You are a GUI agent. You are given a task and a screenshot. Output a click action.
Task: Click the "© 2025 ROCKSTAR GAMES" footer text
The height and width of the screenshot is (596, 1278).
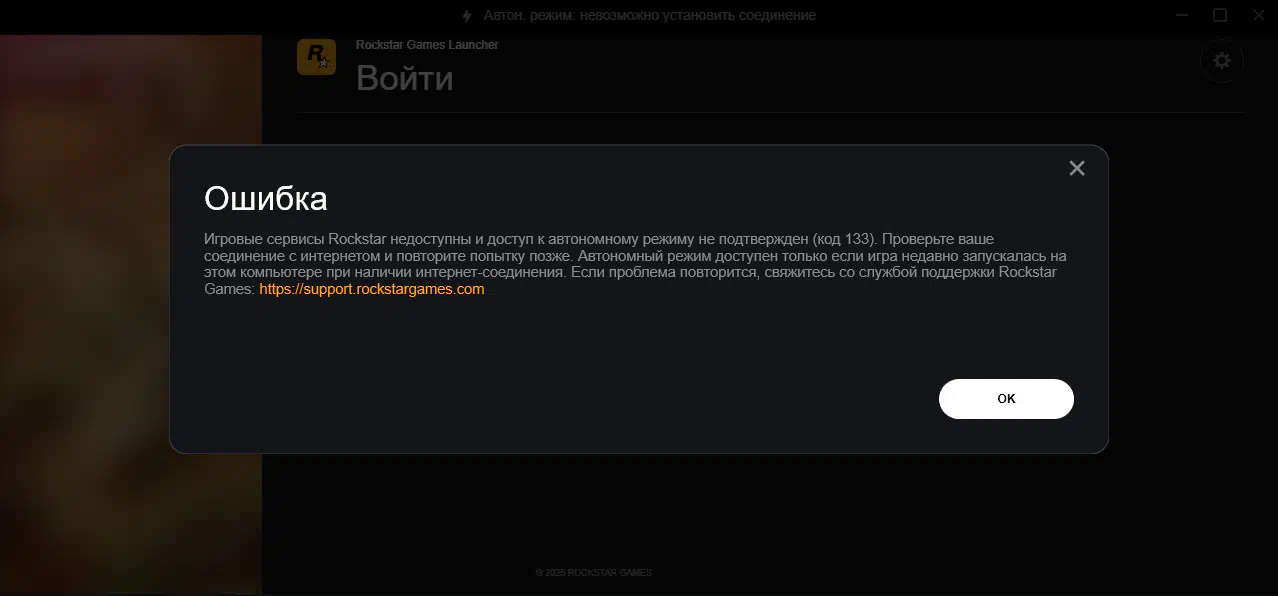(593, 573)
